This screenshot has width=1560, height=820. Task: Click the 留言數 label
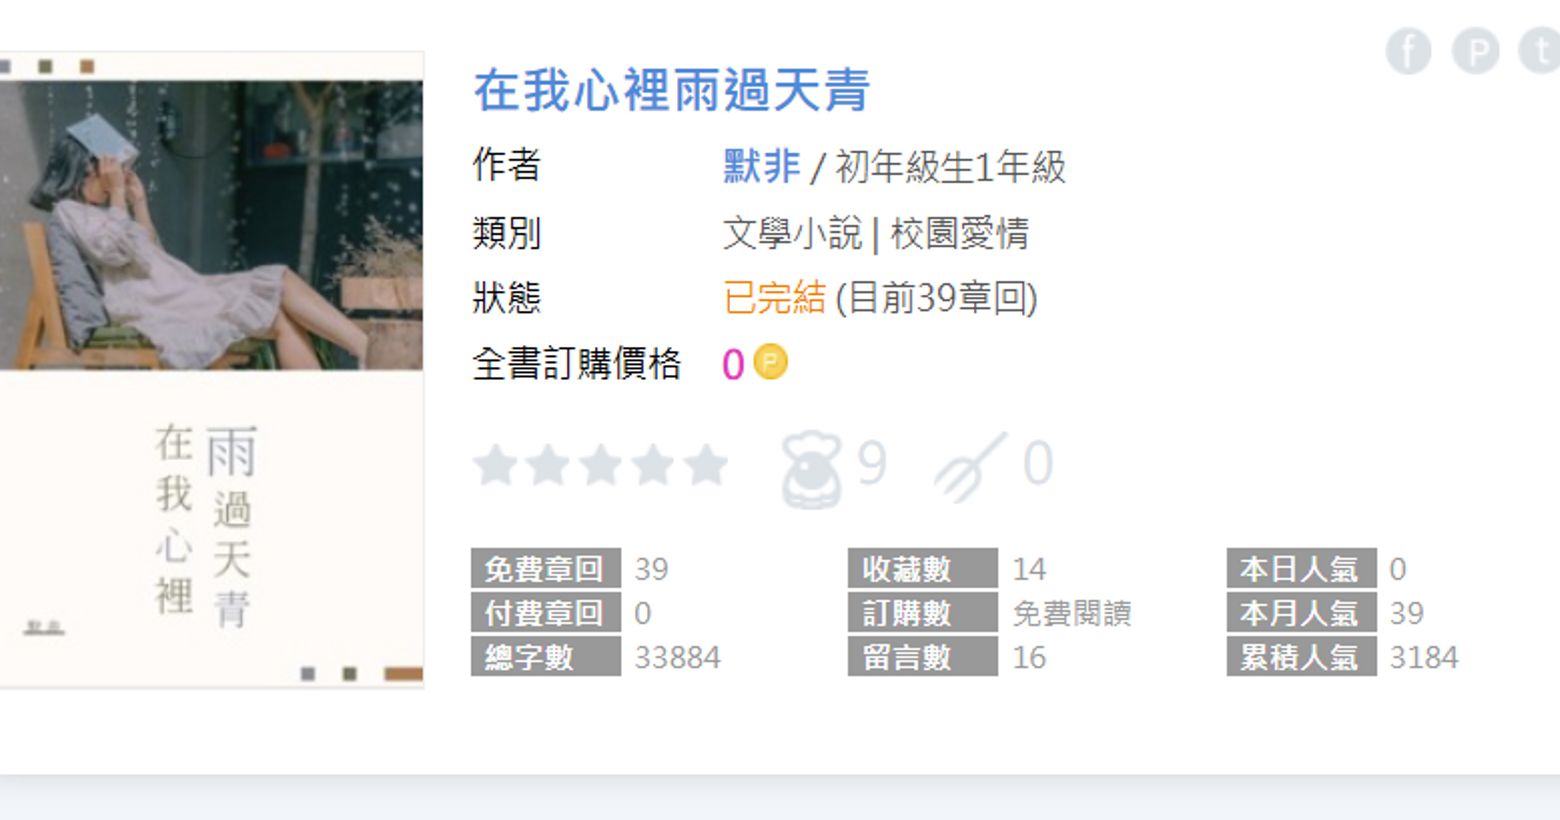pos(922,656)
